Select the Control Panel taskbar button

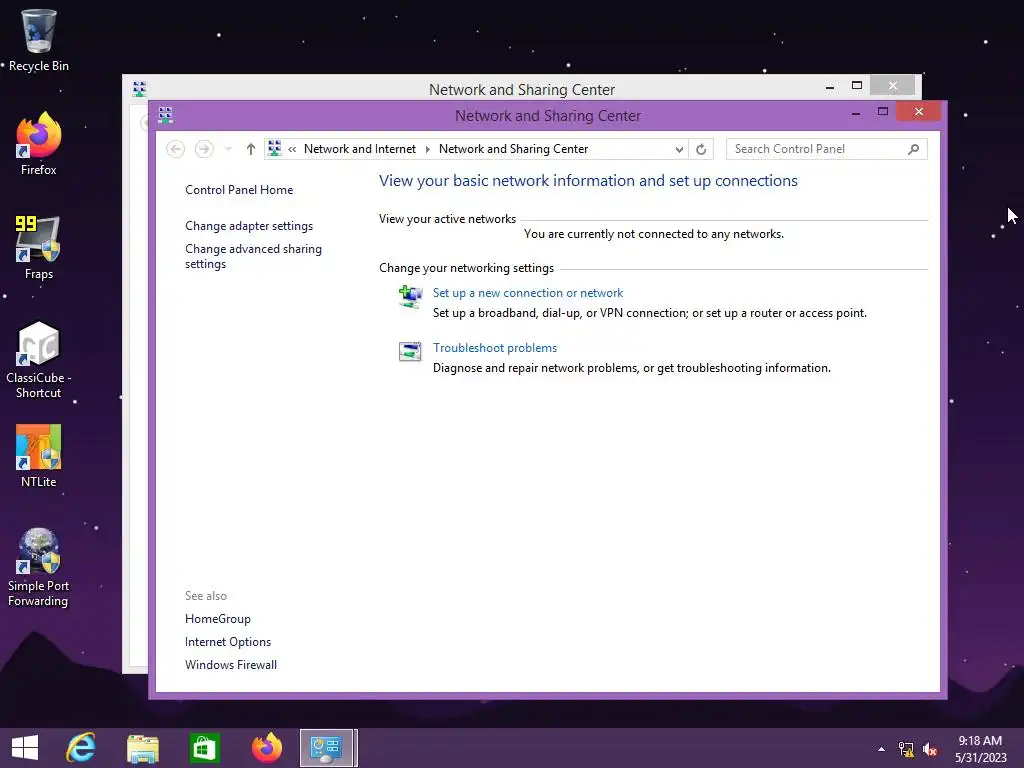[327, 748]
